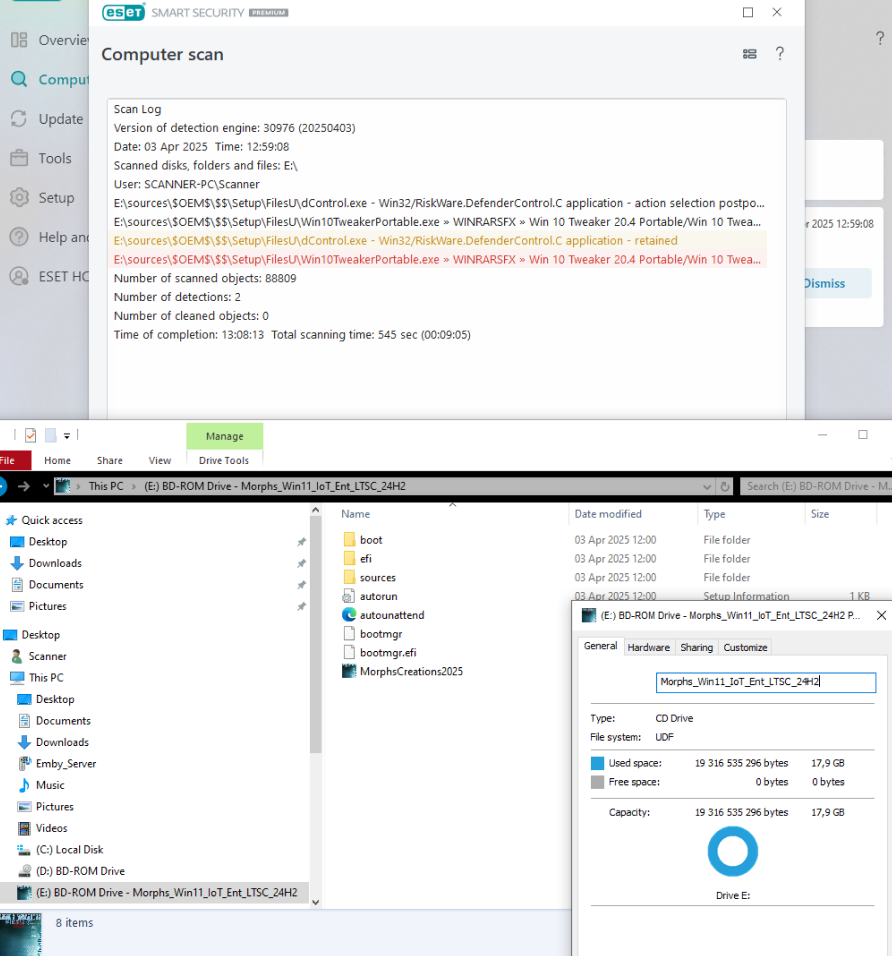Select the boot folder icon
The width and height of the screenshot is (892, 956).
[x=349, y=540]
